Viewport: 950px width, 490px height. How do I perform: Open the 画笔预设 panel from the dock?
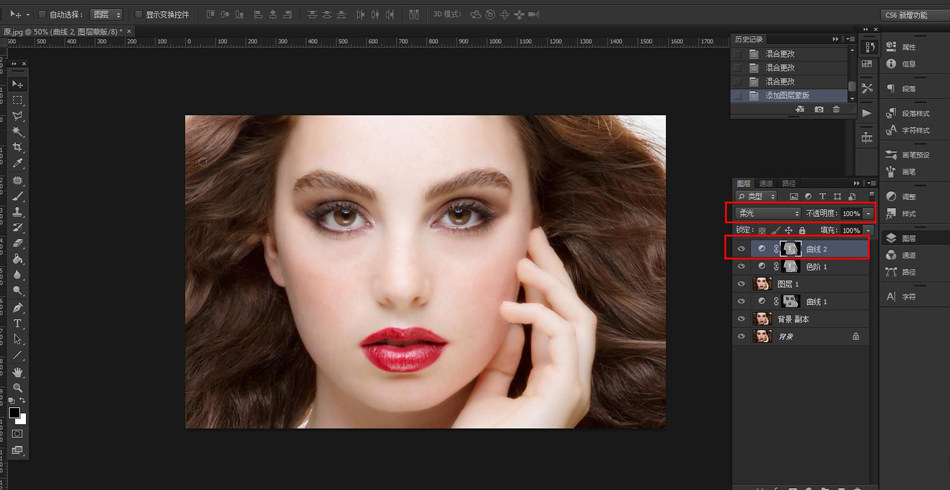click(909, 155)
